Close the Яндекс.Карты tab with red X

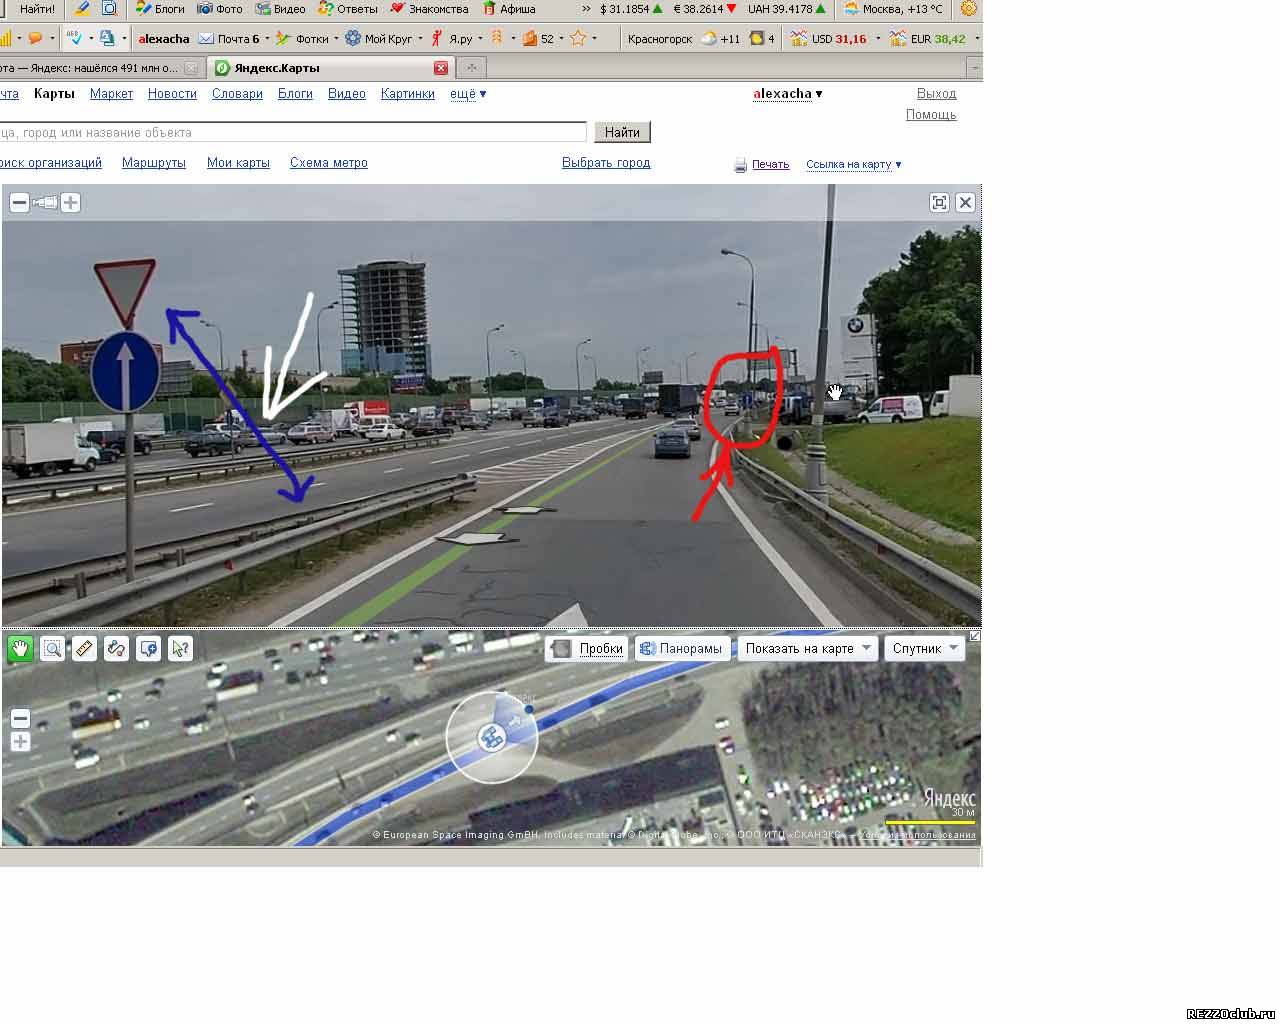(x=441, y=68)
